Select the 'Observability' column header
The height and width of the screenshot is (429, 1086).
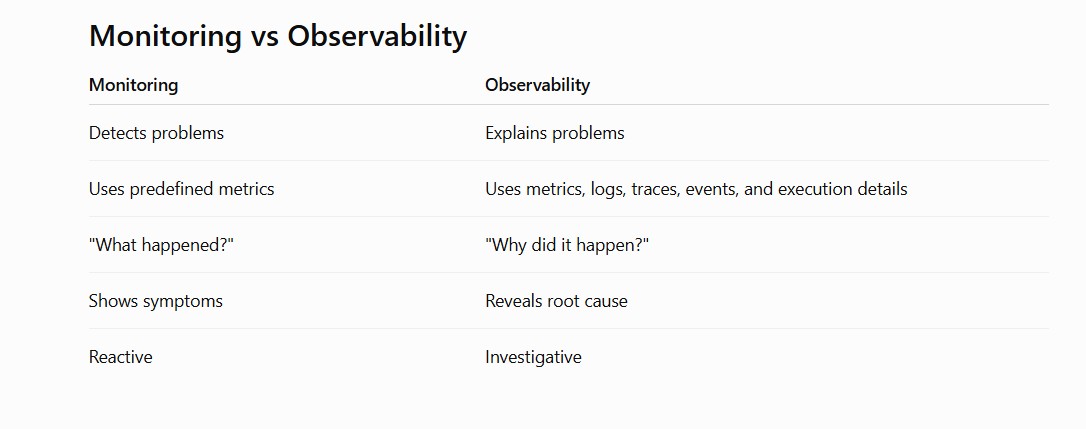pos(537,85)
